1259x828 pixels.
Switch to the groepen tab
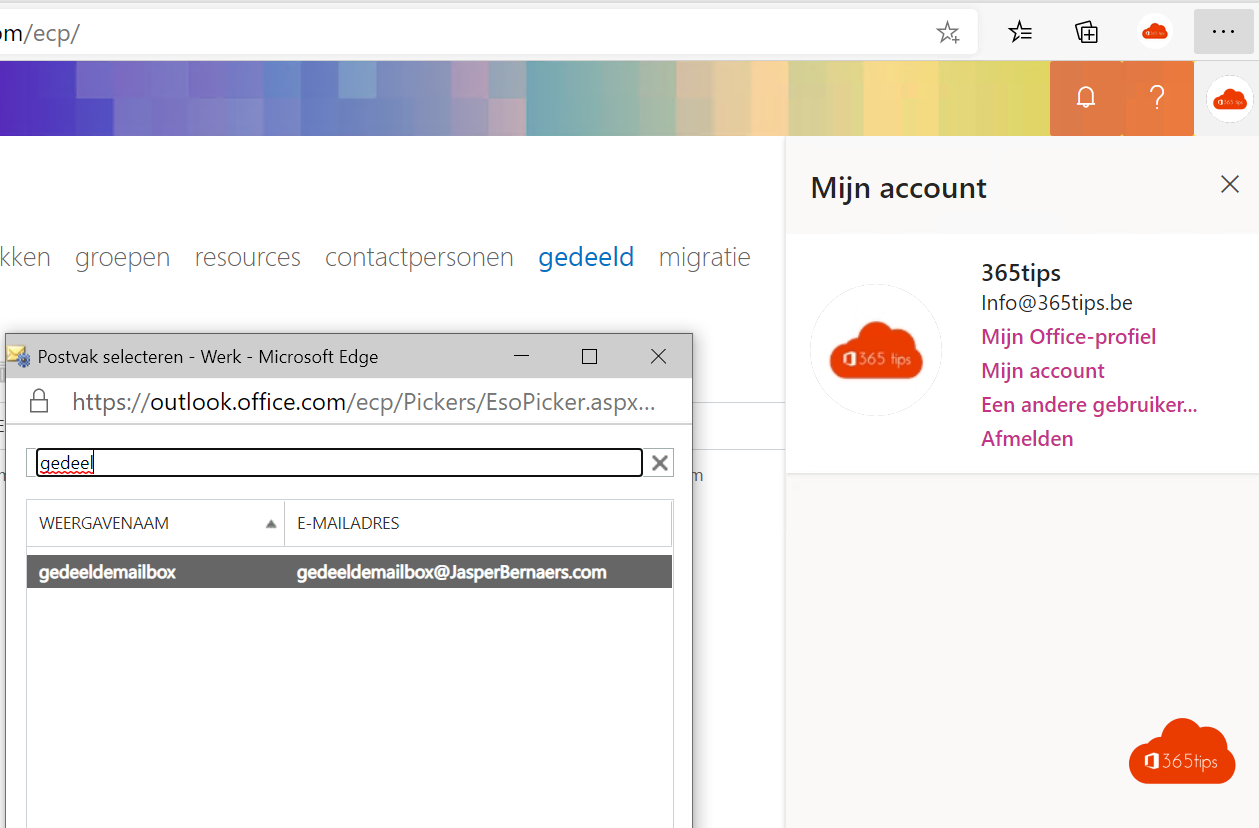122,257
